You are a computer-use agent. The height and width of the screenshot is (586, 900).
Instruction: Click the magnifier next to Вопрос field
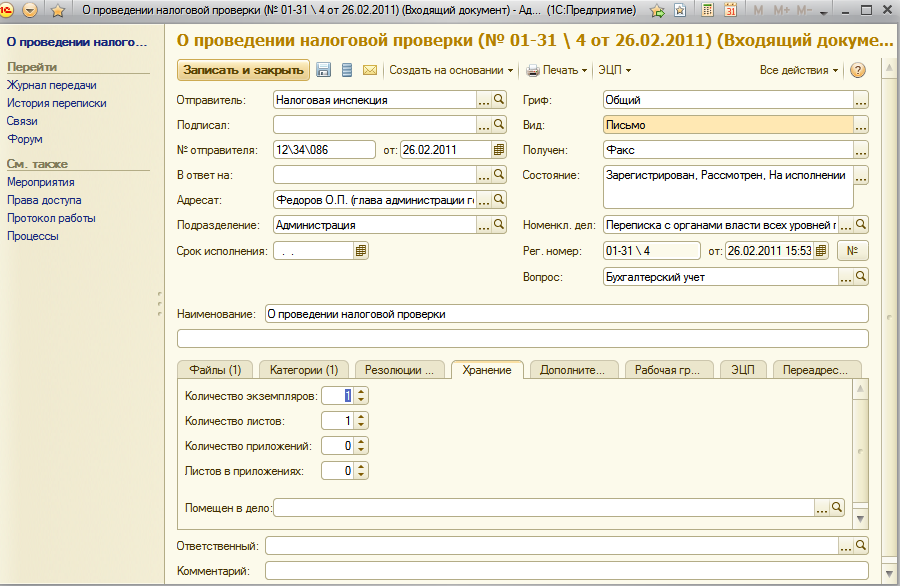pyautogui.click(x=860, y=277)
